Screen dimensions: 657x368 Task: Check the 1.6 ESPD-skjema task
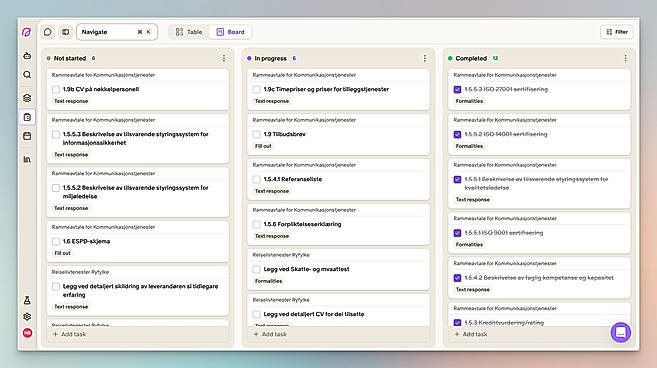pos(56,241)
